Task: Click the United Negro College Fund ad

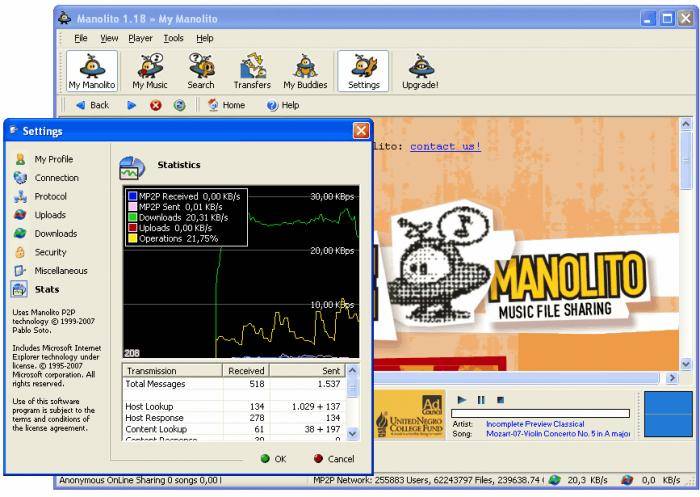Action: 410,415
